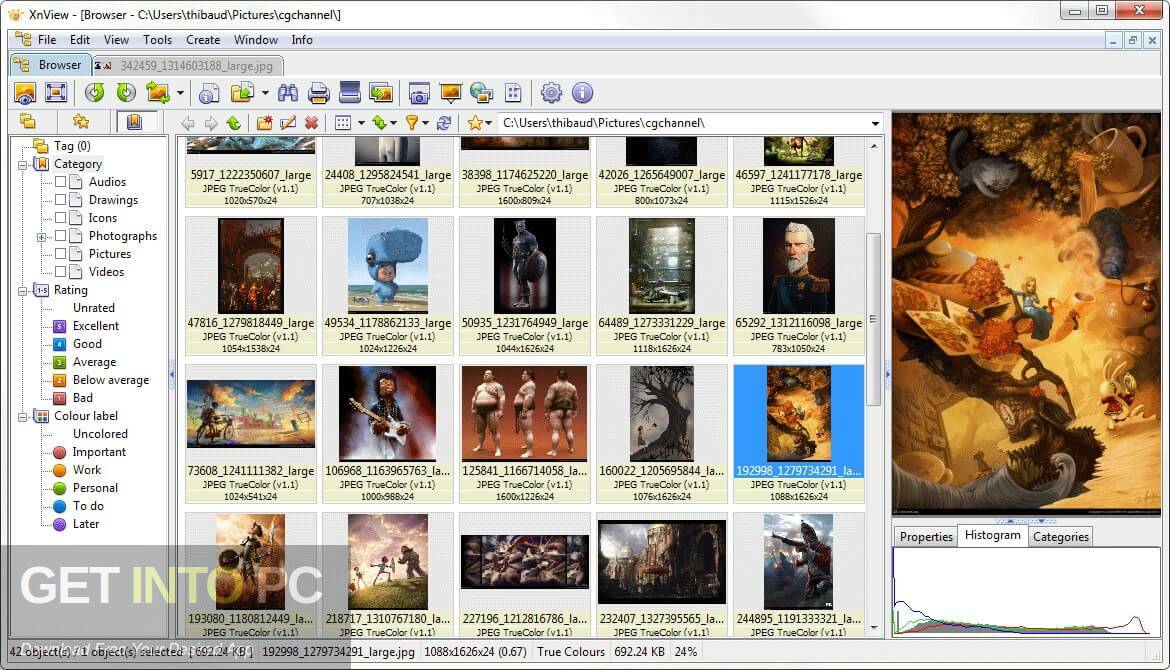The height and width of the screenshot is (670, 1170).
Task: Create web page icon
Action: (482, 93)
